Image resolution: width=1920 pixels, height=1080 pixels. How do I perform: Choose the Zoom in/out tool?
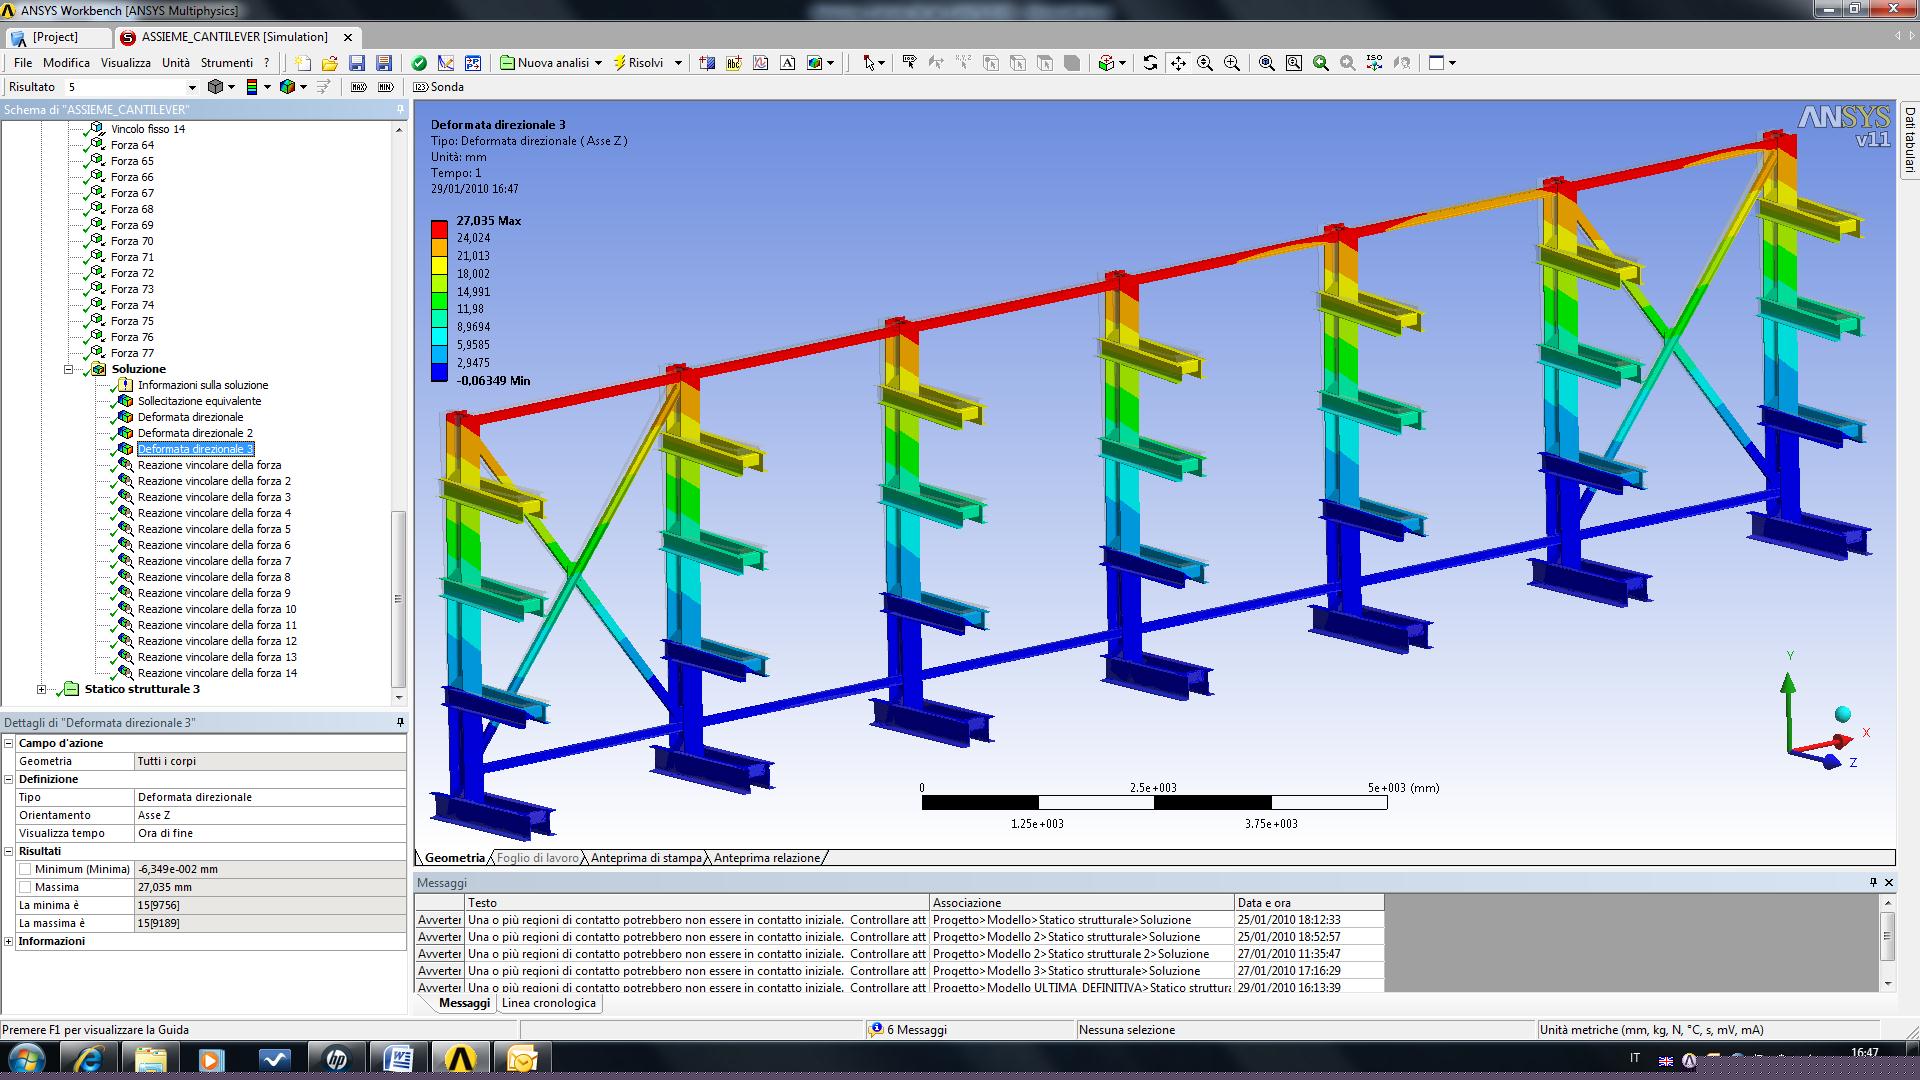click(1205, 63)
